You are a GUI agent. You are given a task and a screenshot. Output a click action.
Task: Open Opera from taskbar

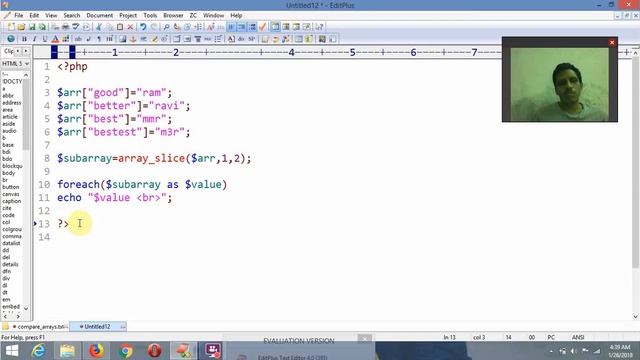(x=154, y=351)
